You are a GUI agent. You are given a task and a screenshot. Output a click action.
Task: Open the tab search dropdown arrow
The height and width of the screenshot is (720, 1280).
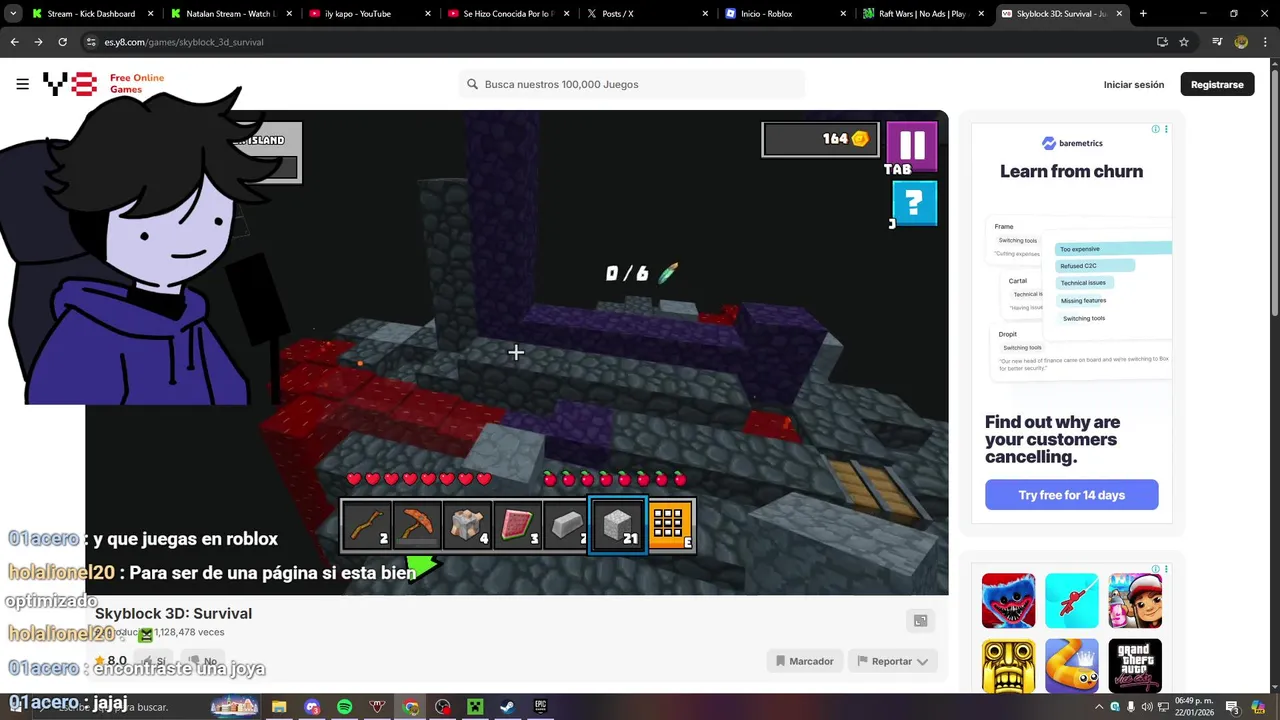click(x=13, y=14)
